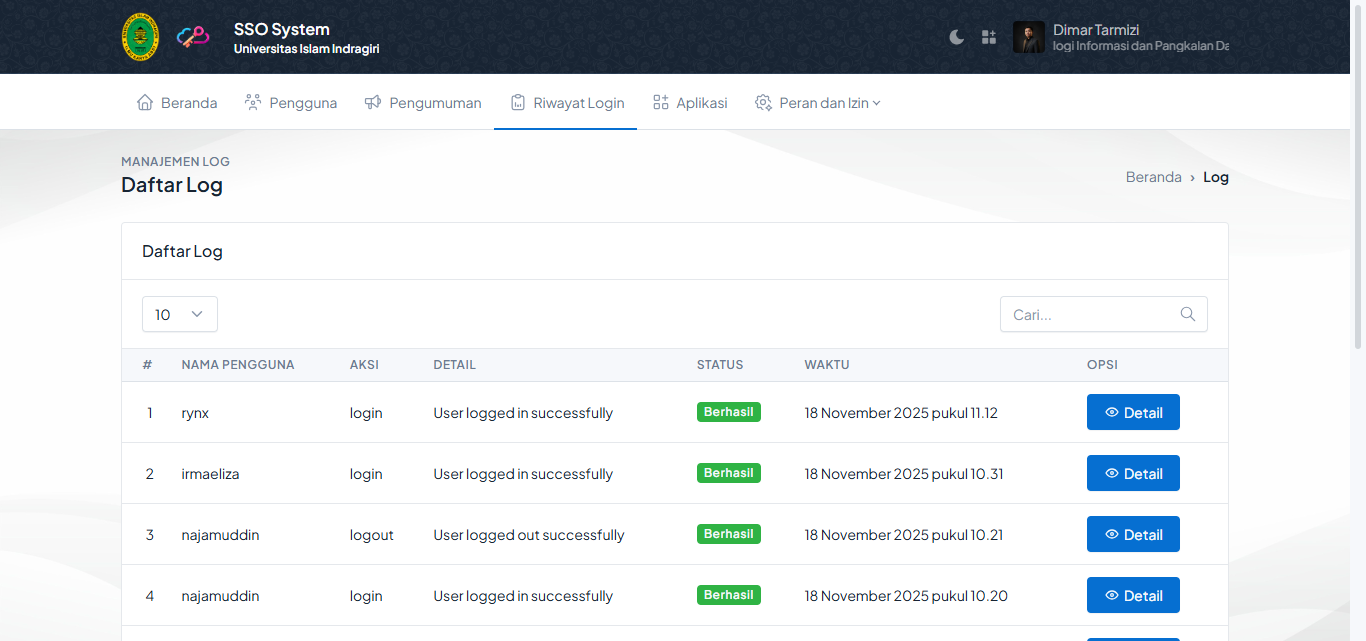Open the apps grid icon in header

989,37
